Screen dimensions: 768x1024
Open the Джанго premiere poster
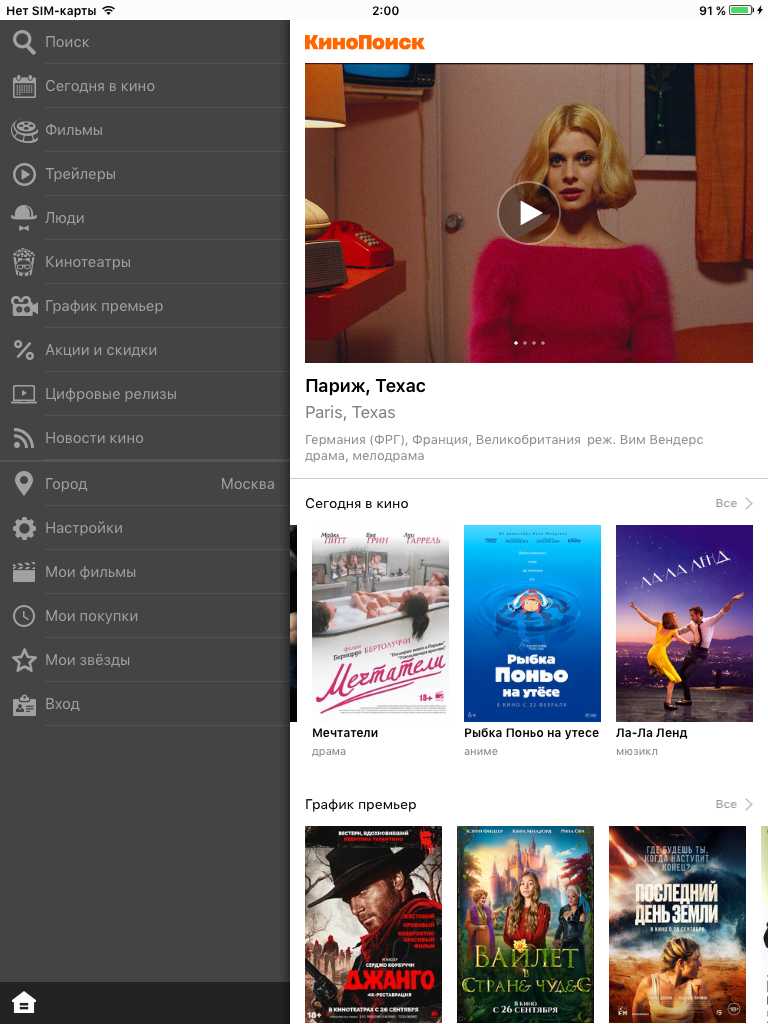coord(374,924)
